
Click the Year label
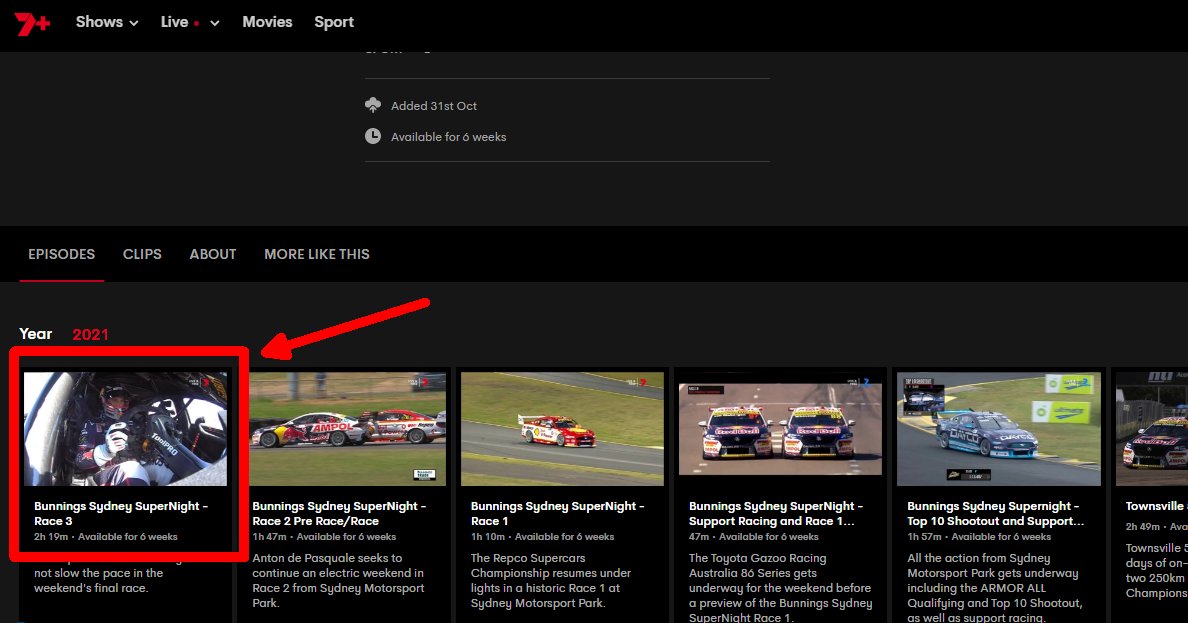[x=36, y=334]
